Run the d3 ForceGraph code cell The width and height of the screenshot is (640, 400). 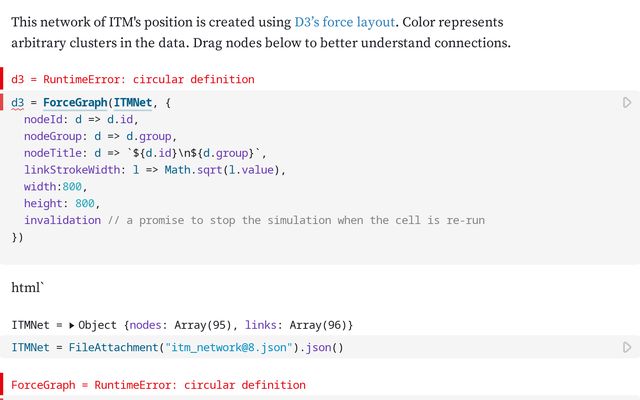tap(627, 103)
